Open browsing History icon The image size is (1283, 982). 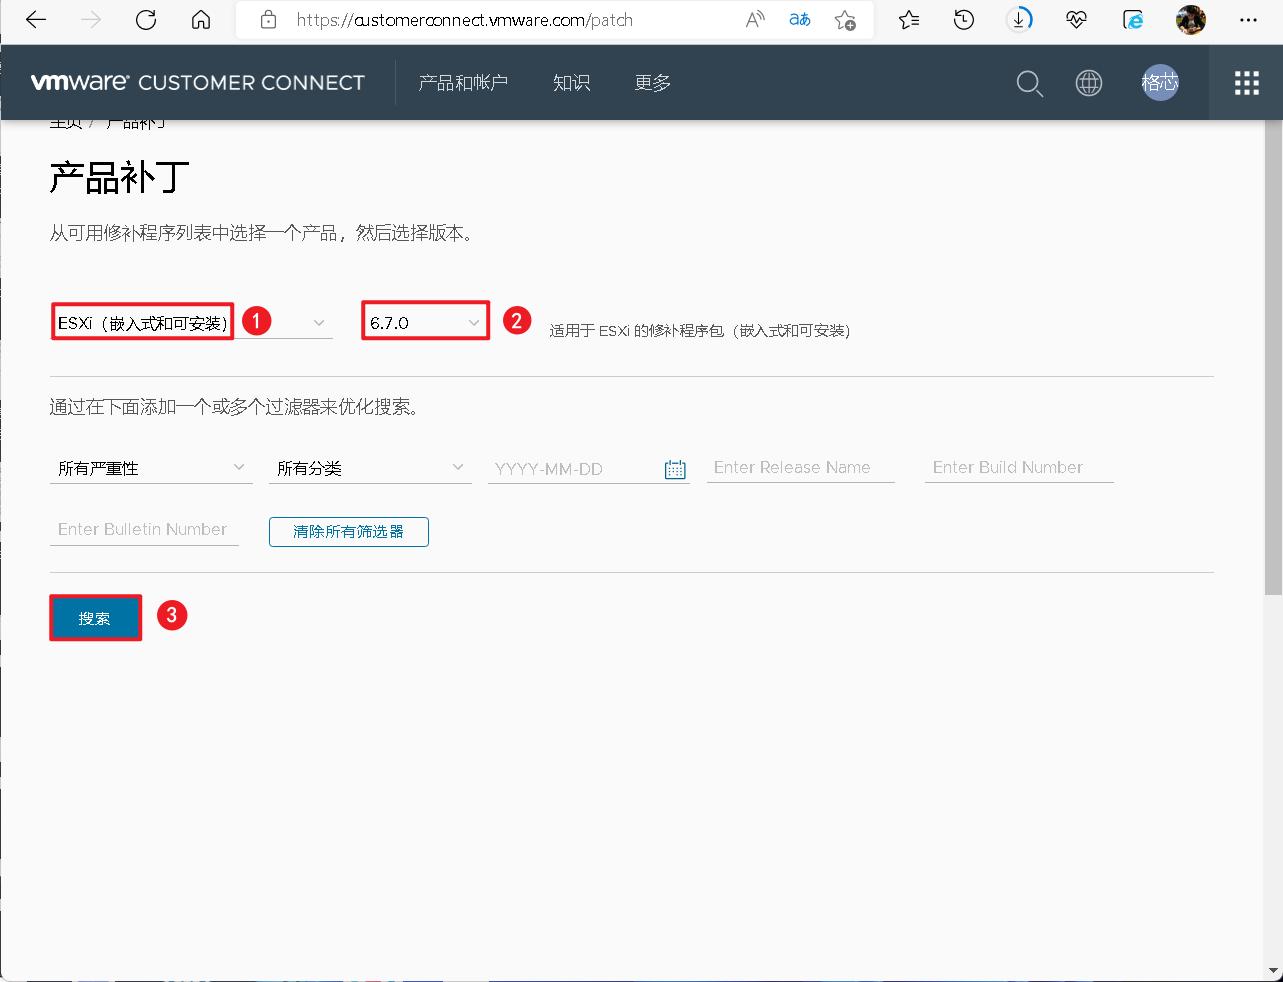[x=962, y=19]
